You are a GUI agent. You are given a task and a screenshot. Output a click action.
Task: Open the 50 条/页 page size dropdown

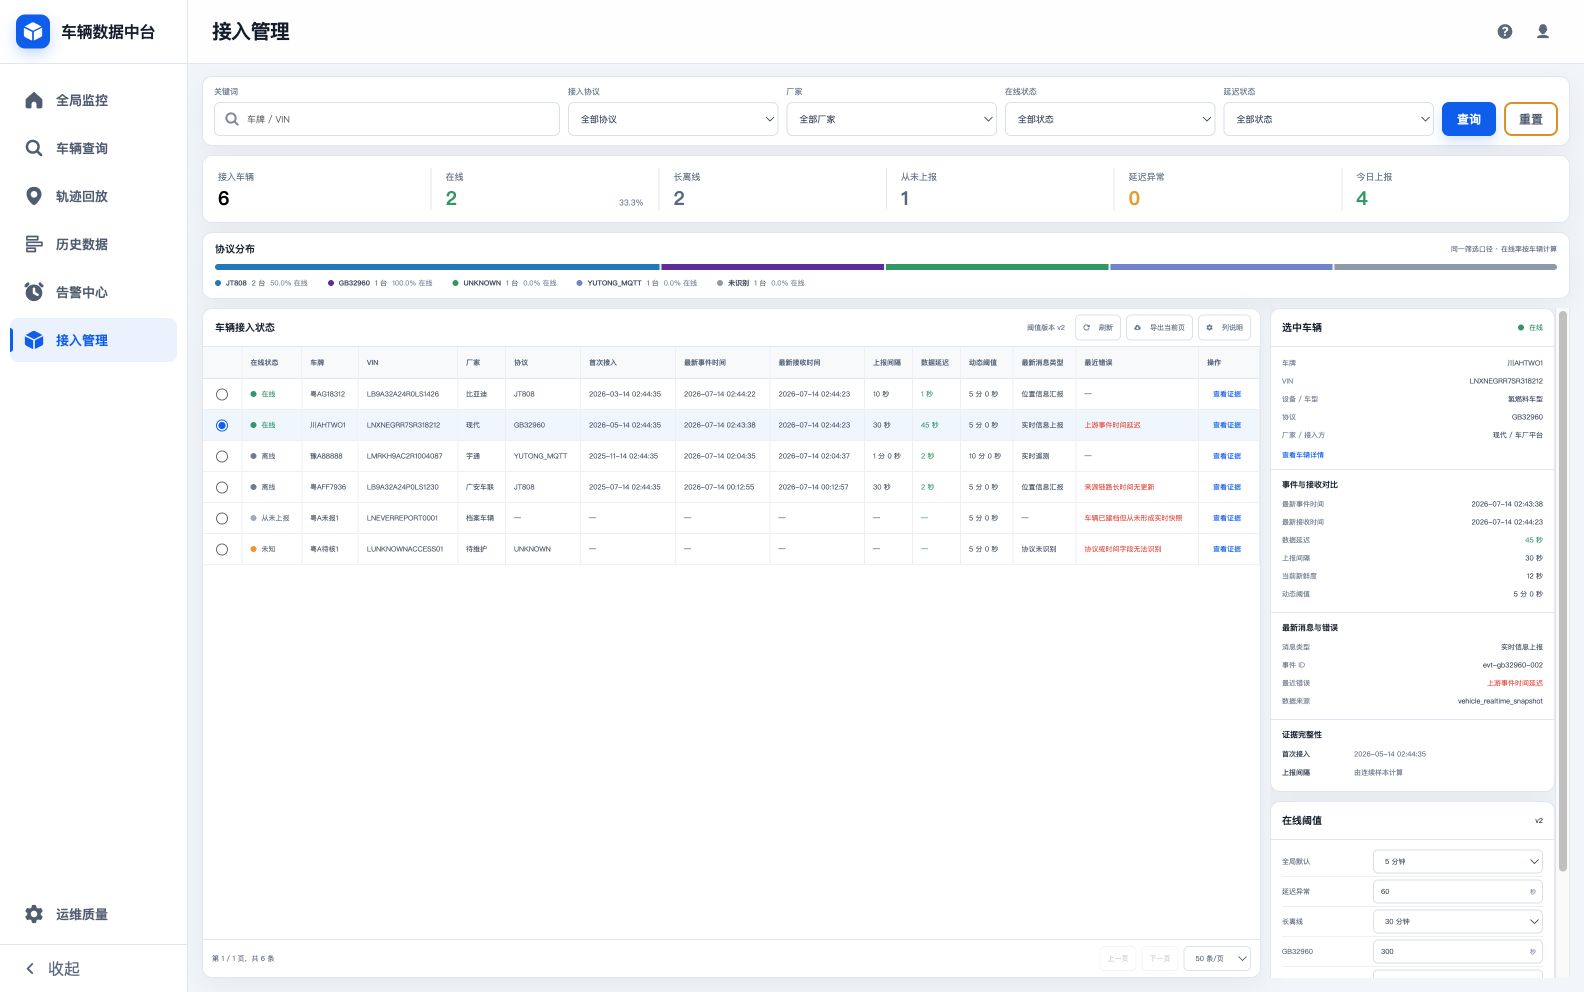[x=1217, y=958]
